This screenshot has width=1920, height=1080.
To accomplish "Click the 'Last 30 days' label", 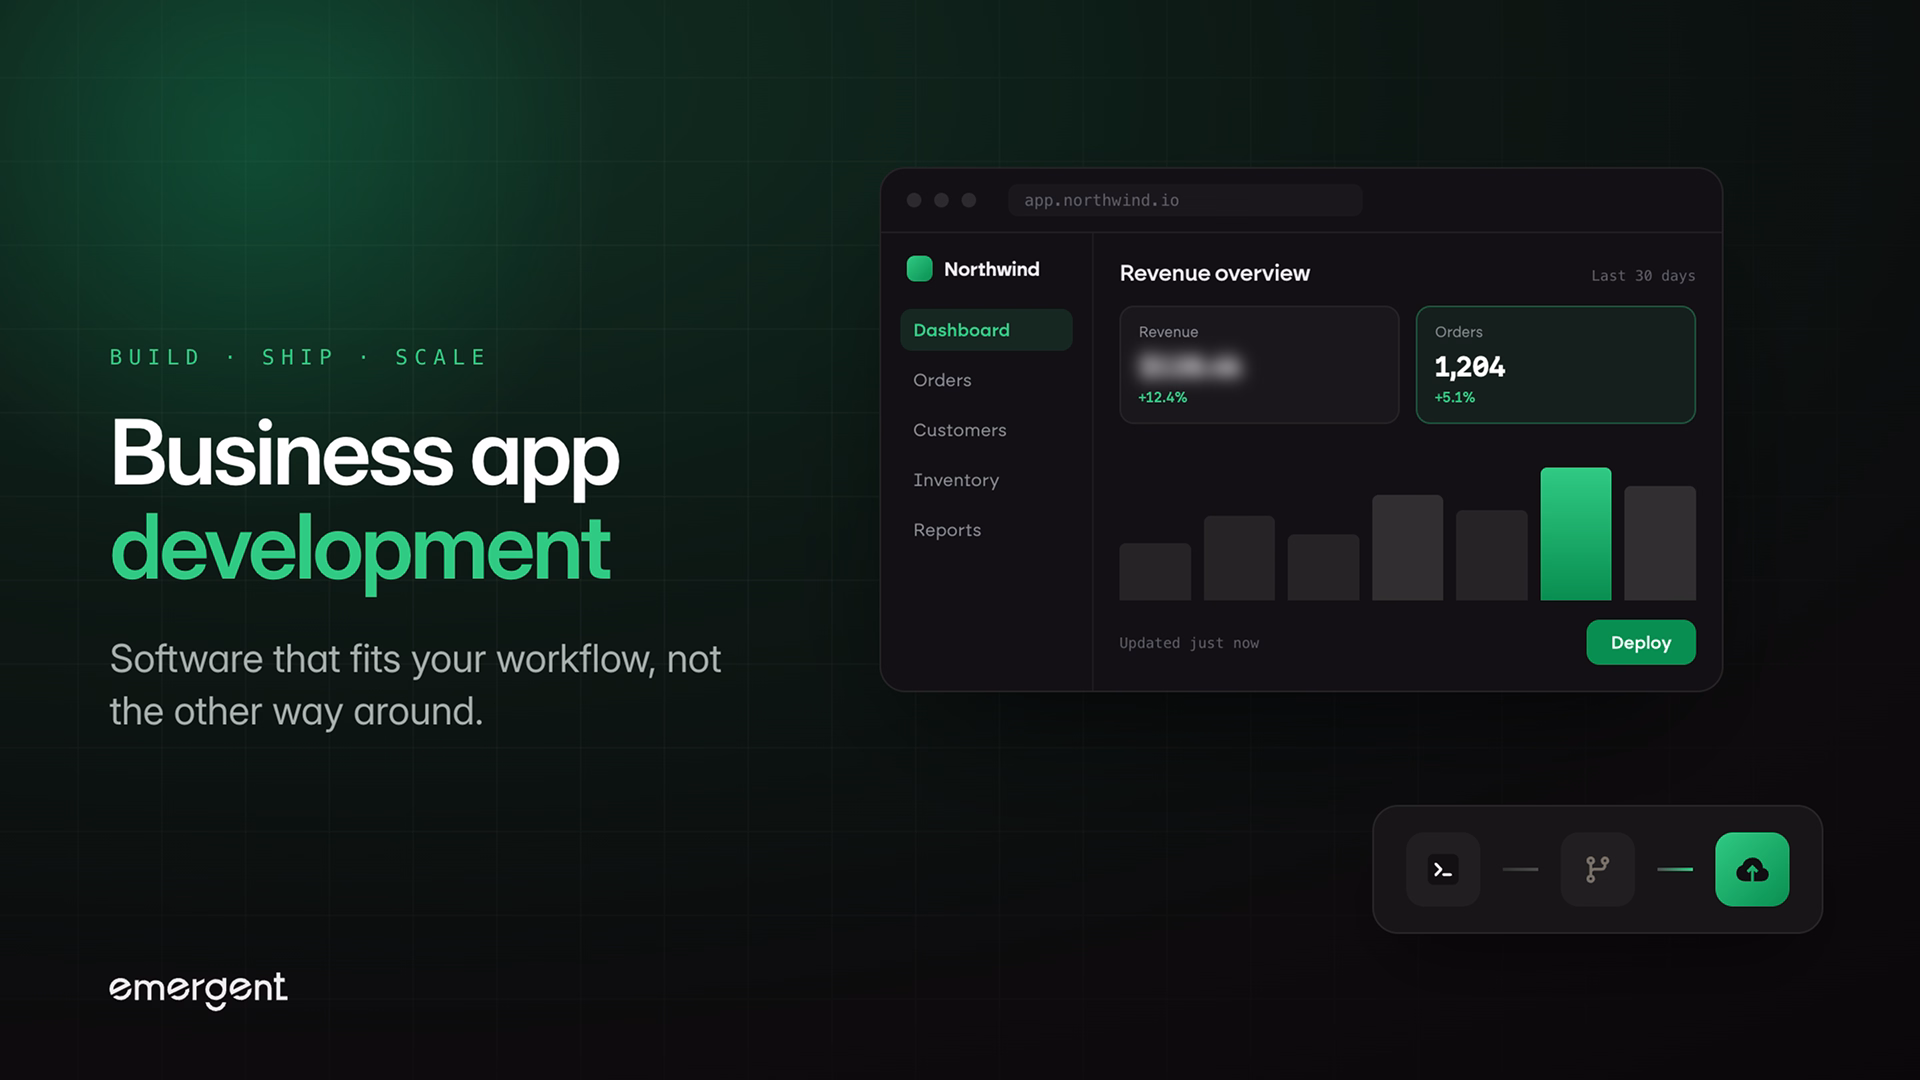I will [1643, 276].
